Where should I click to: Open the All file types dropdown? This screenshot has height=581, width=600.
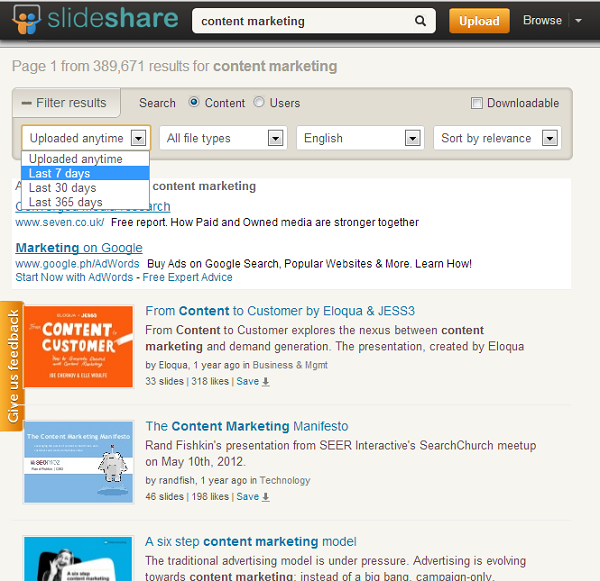[x=223, y=138]
